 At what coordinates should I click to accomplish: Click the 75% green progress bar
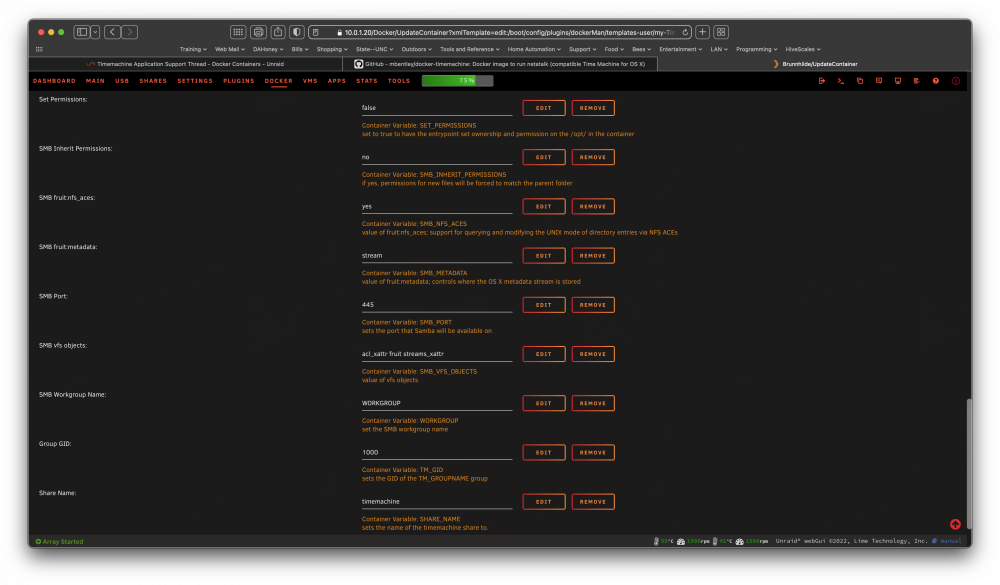pos(457,80)
